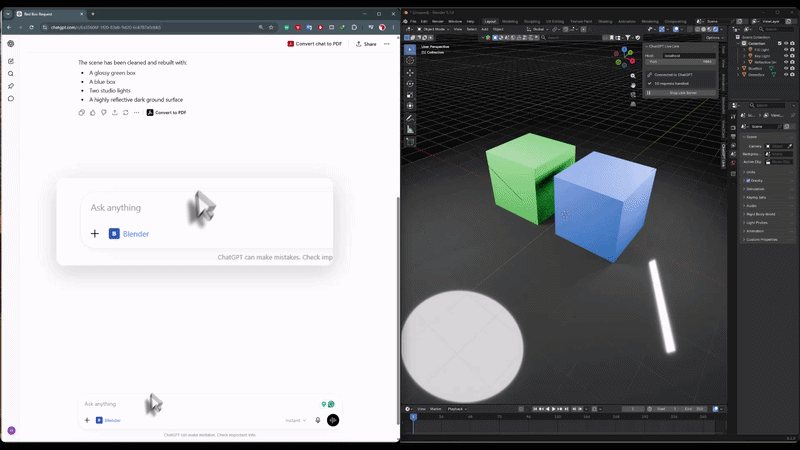The height and width of the screenshot is (450, 800).
Task: Give thumbs up to the response
Action: click(x=92, y=113)
